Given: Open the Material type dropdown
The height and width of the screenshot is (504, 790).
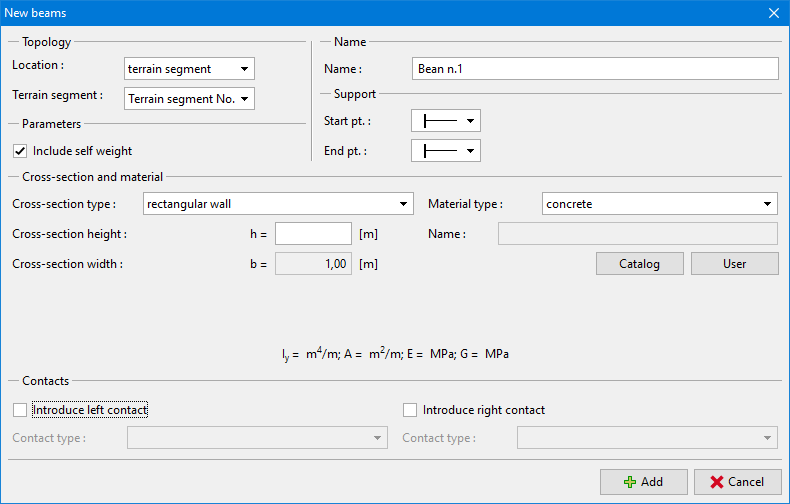Looking at the screenshot, I should point(659,204).
